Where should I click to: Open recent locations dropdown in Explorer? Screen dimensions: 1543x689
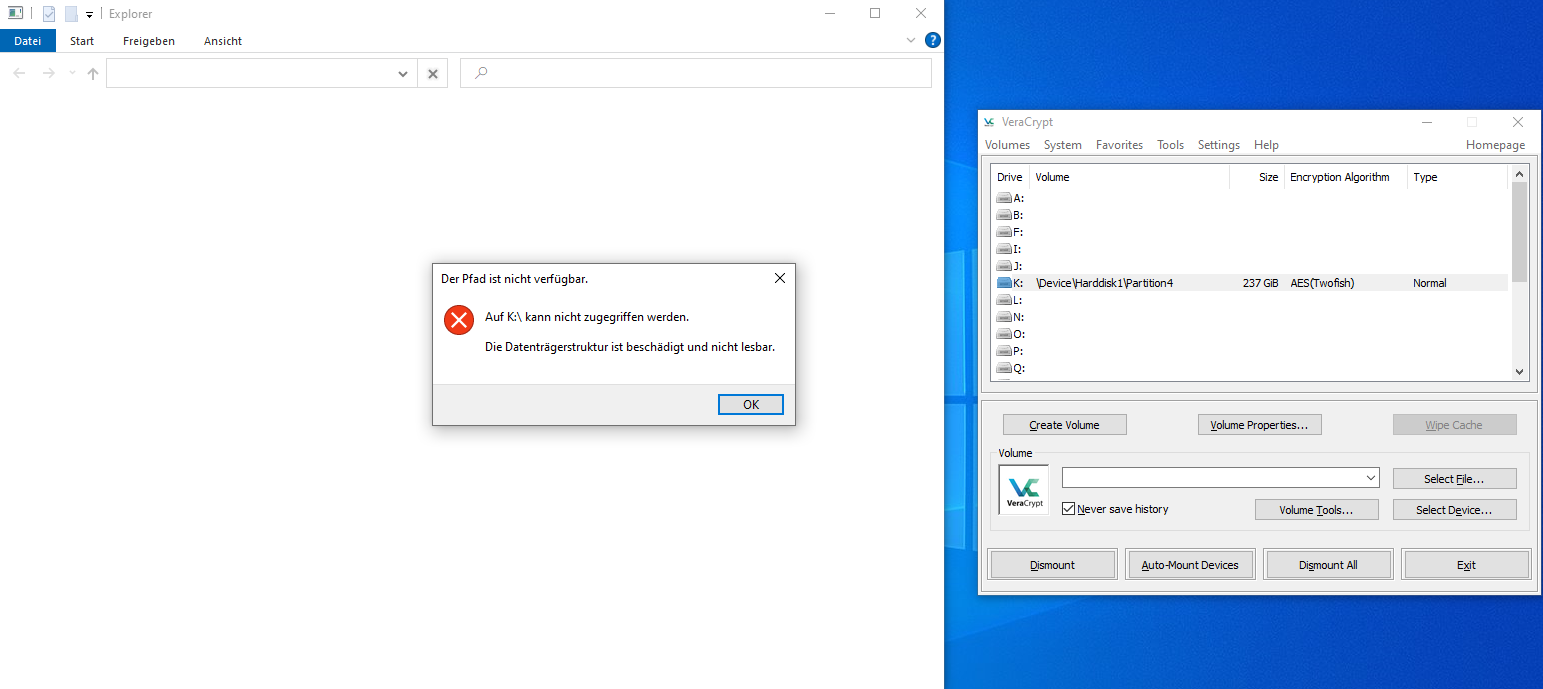[72, 73]
